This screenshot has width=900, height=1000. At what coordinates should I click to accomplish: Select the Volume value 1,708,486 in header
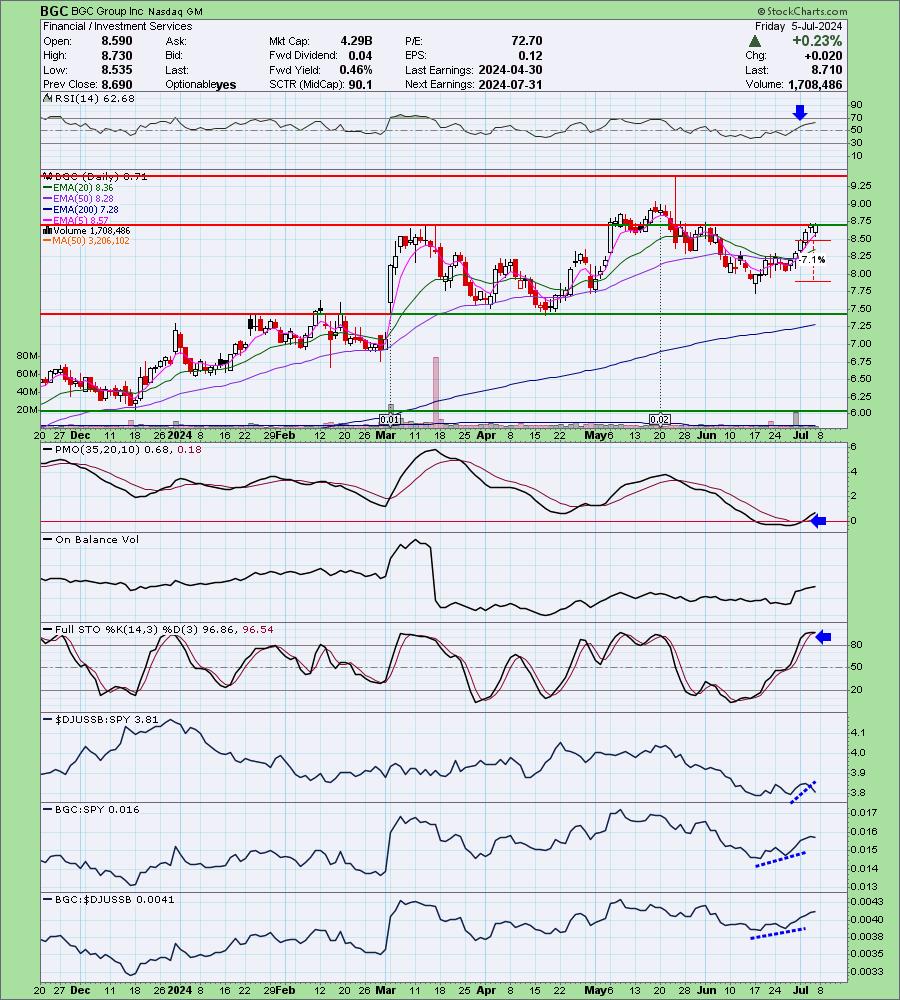815,85
